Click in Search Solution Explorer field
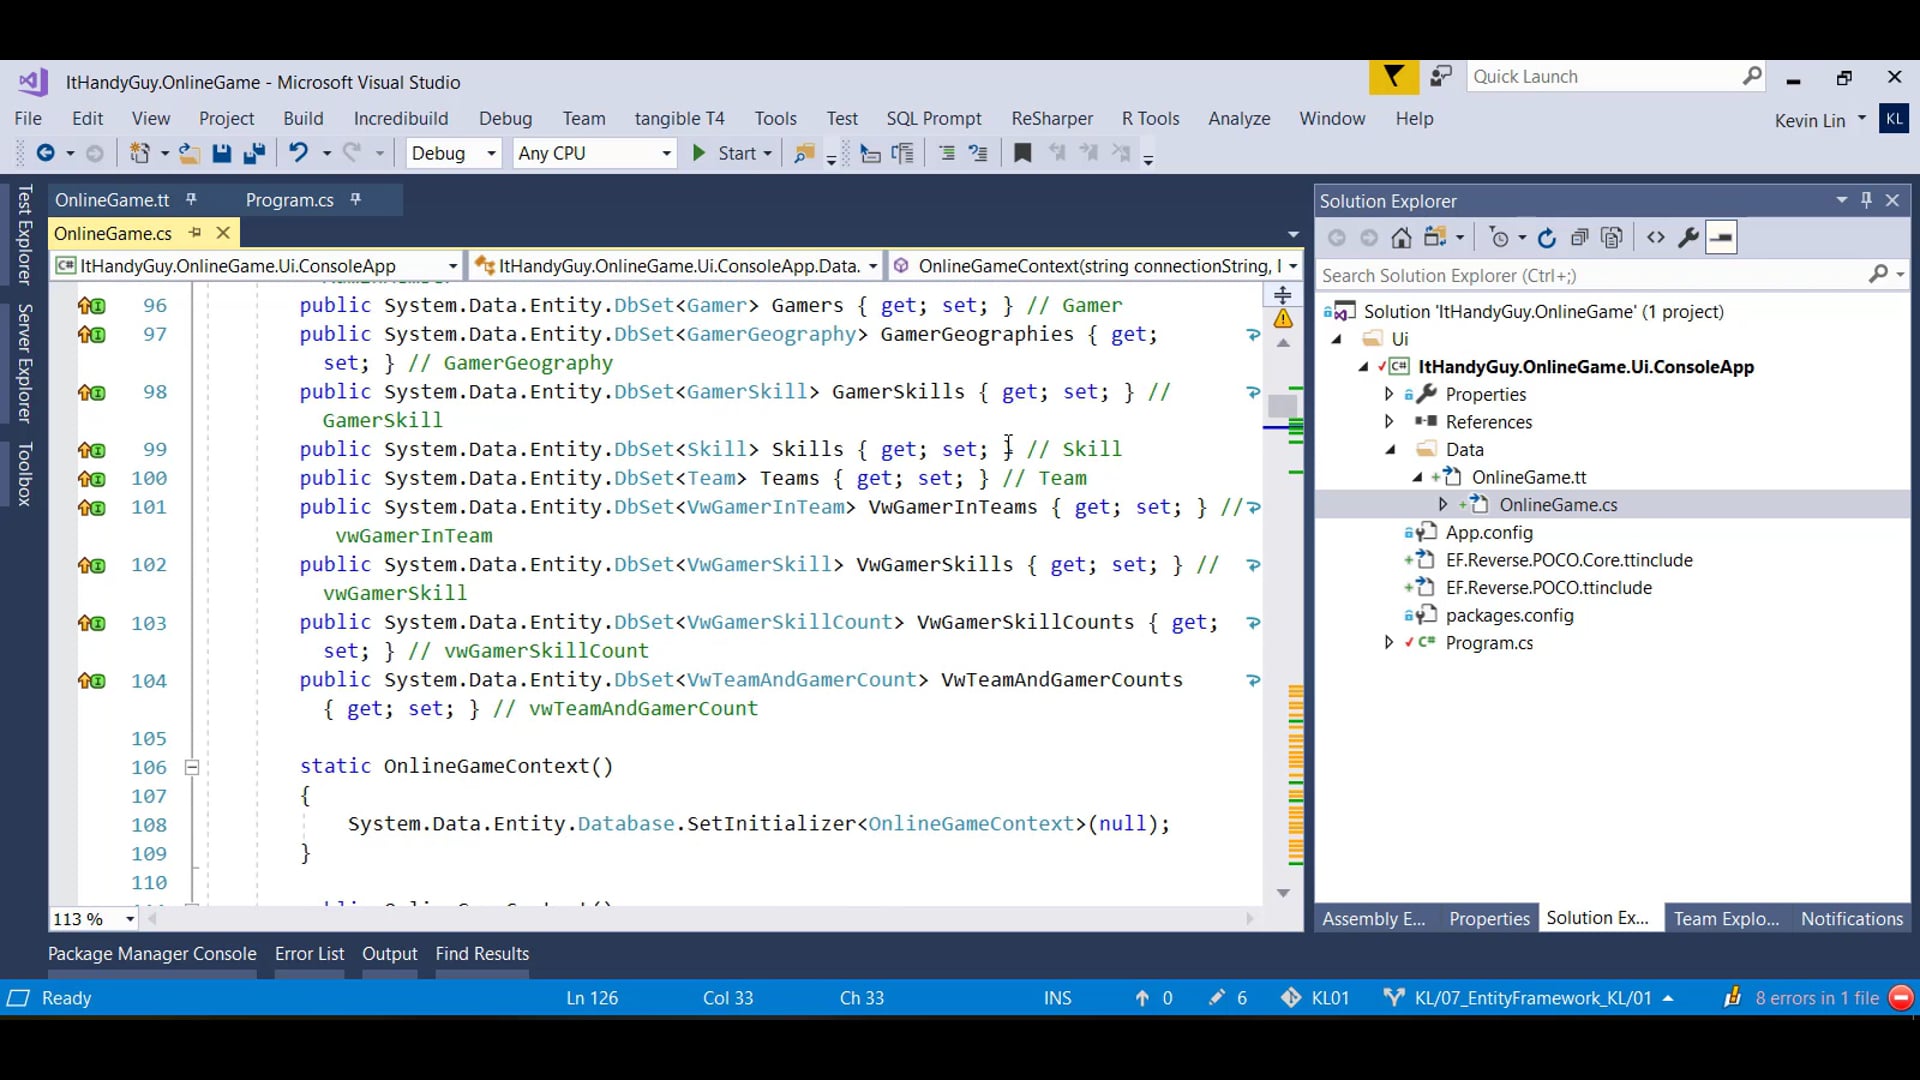1920x1080 pixels. coord(1590,275)
